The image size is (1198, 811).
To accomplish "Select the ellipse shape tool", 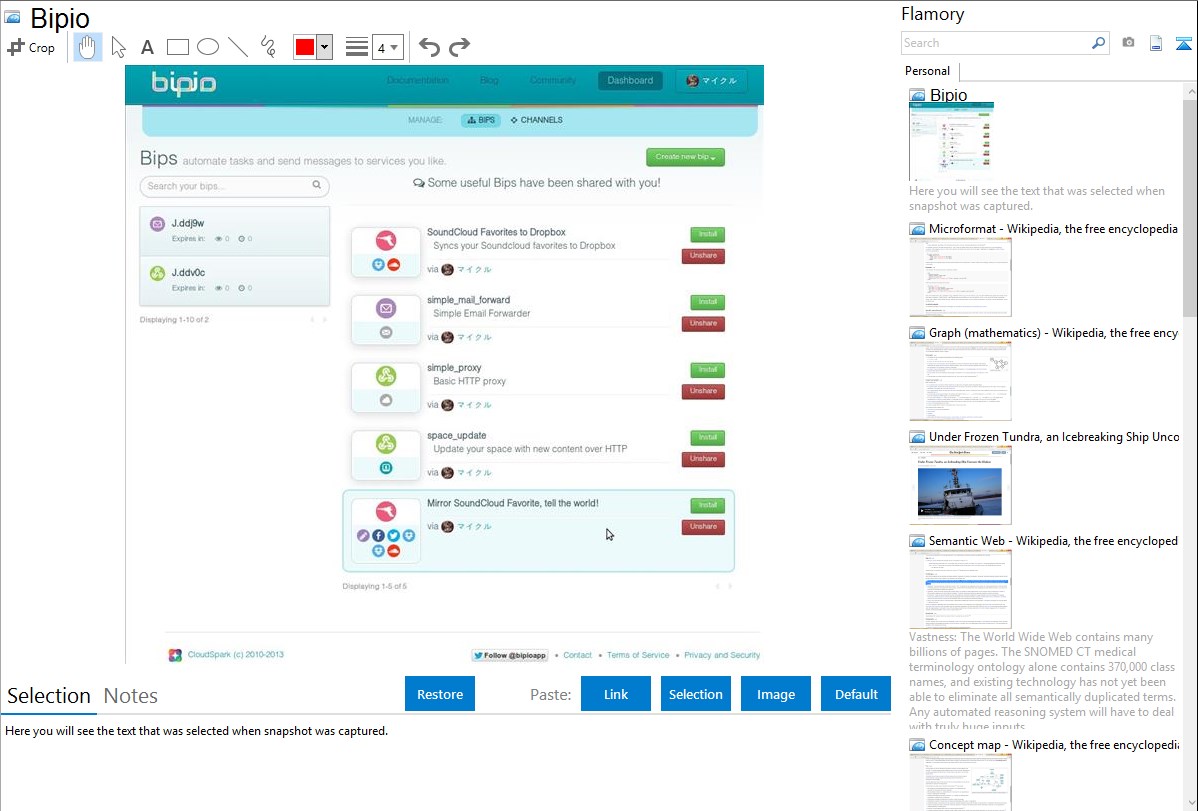I will click(x=208, y=47).
